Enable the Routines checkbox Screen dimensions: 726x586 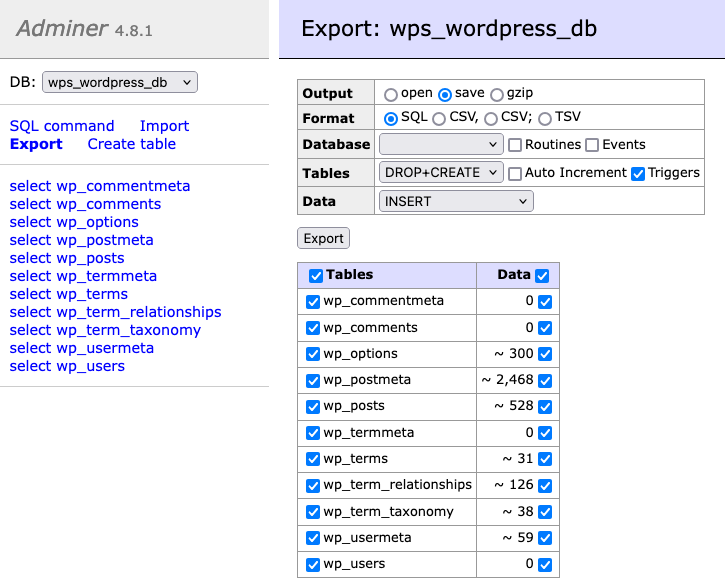pyautogui.click(x=516, y=145)
